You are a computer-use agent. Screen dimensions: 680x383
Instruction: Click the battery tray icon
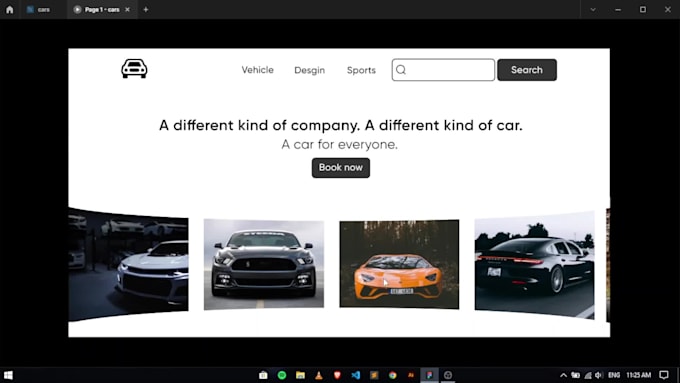pos(575,375)
